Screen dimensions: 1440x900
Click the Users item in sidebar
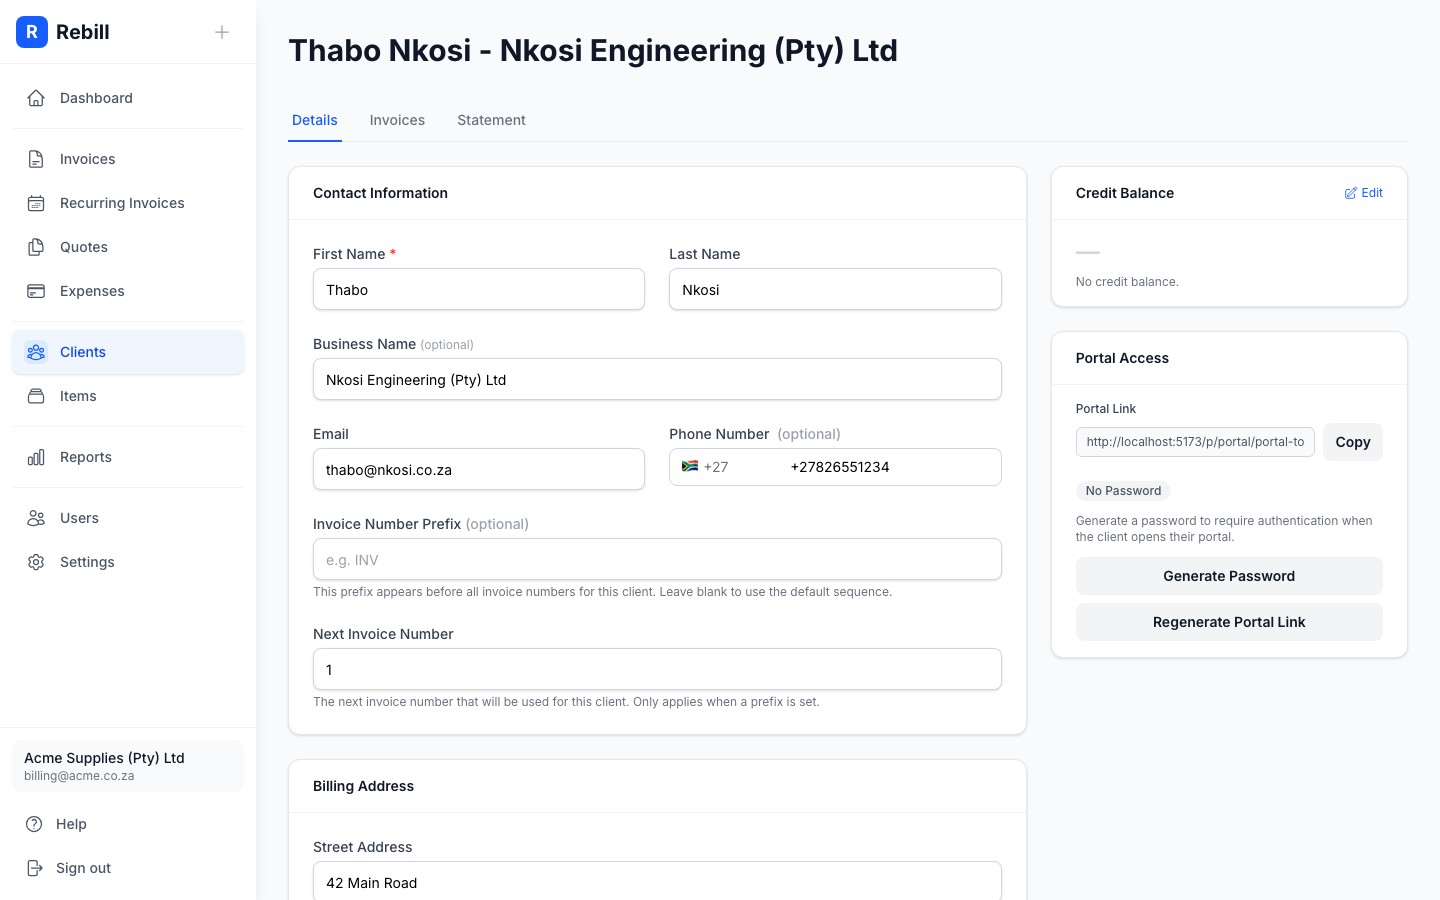79,518
